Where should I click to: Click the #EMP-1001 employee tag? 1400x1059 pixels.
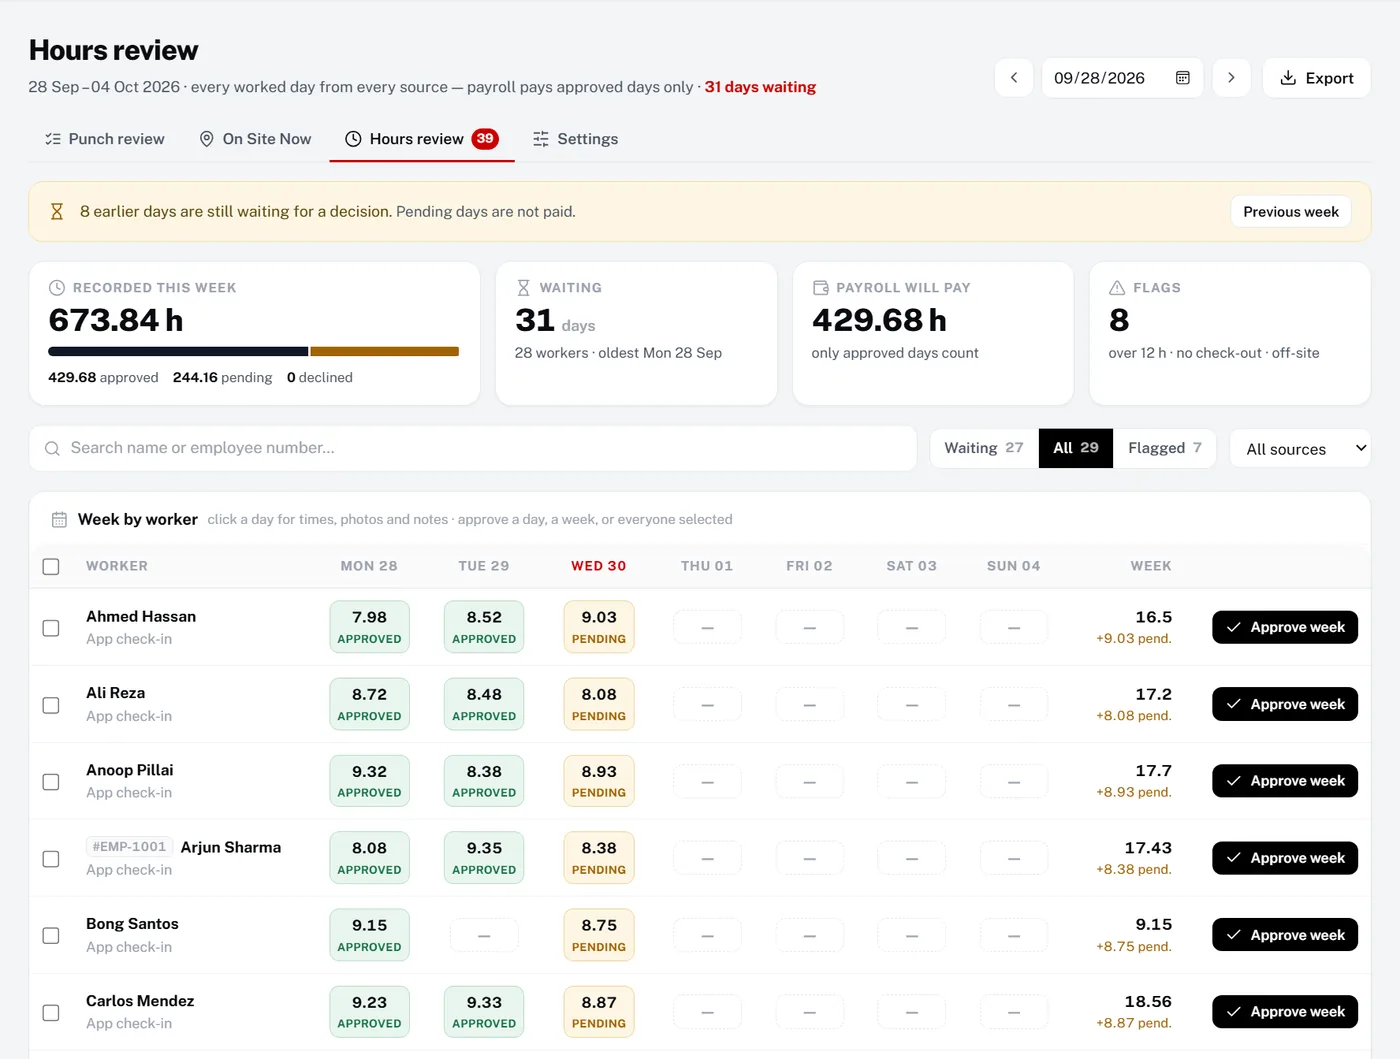click(x=129, y=847)
